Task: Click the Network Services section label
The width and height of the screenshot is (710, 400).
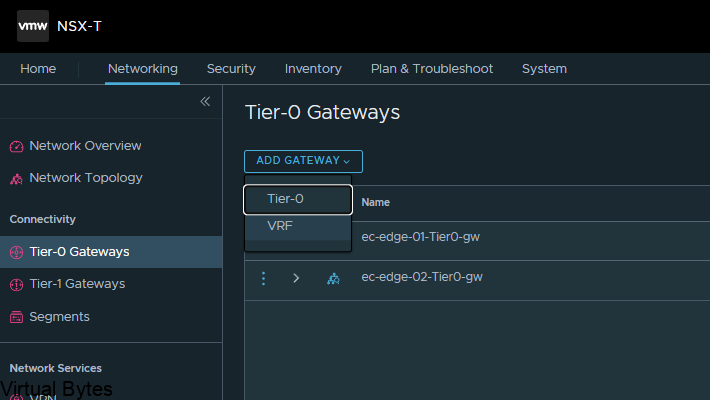Action: coord(56,368)
